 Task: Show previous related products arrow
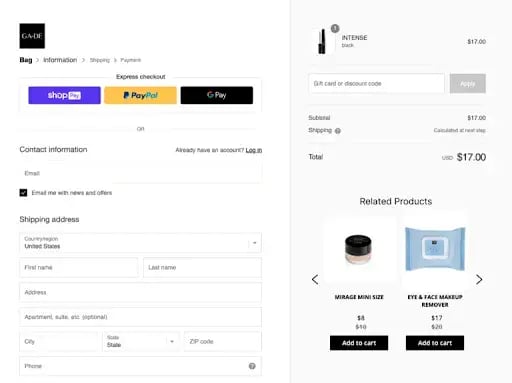point(315,279)
